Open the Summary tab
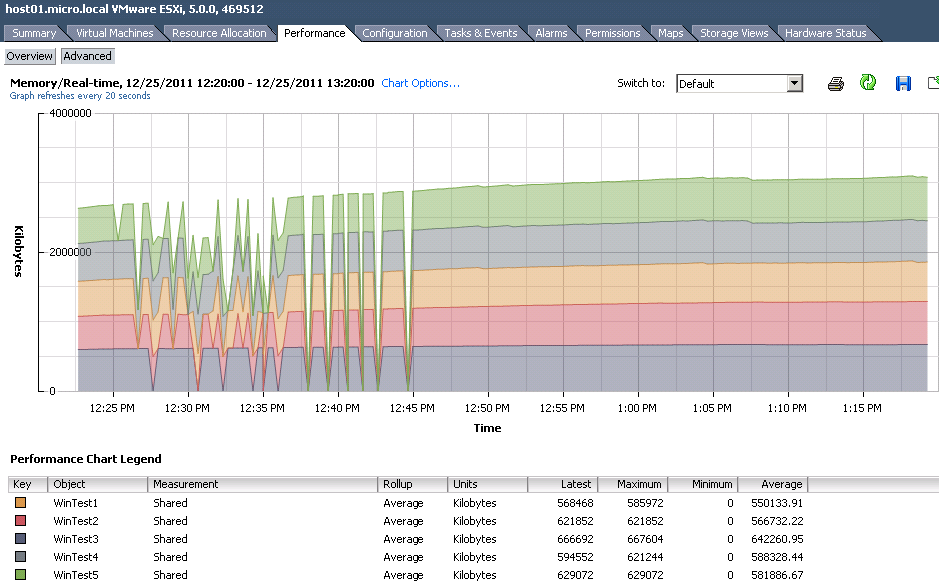 click(x=34, y=34)
